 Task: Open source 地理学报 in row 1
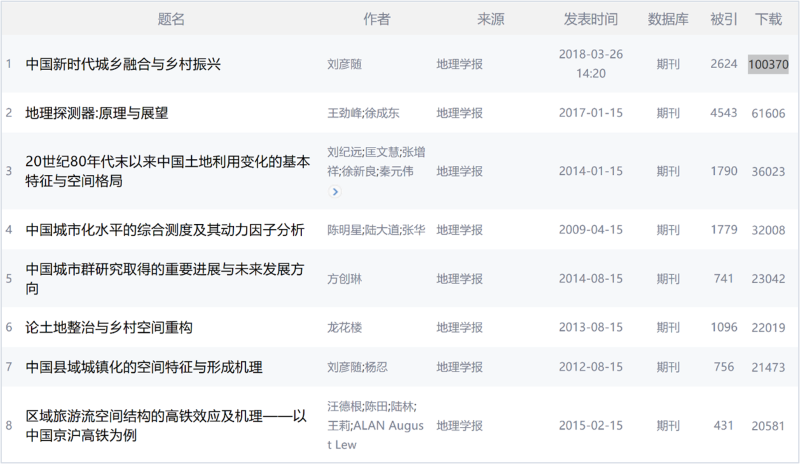coord(459,64)
